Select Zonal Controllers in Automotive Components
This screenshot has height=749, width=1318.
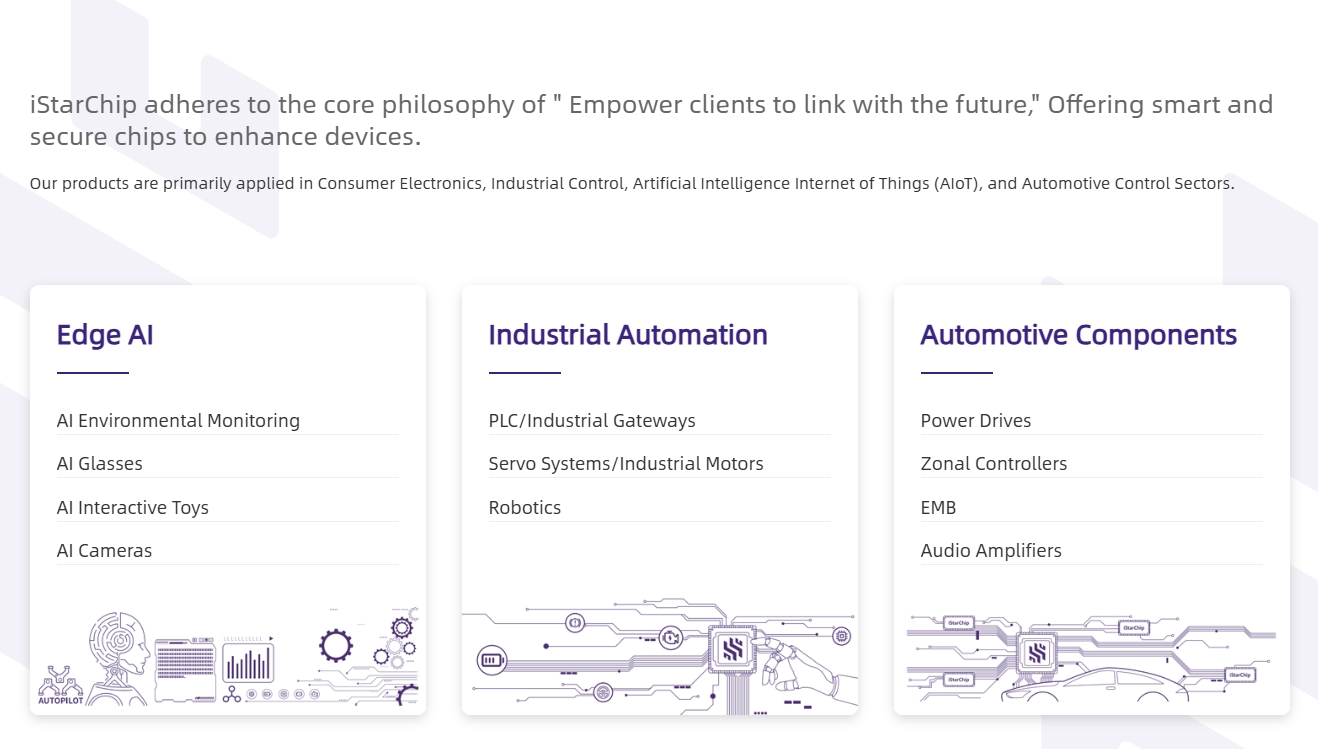[x=994, y=464]
